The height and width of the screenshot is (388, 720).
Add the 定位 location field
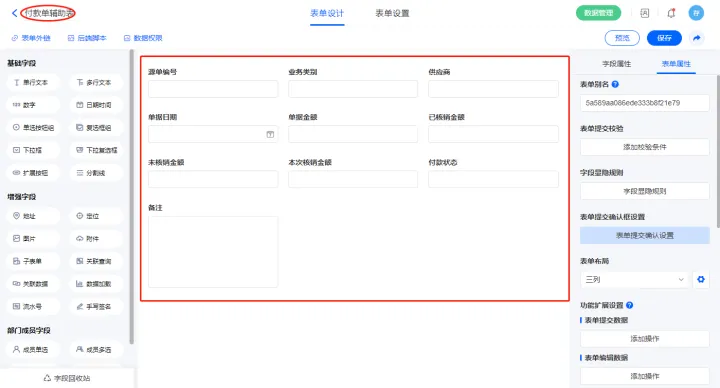click(96, 216)
